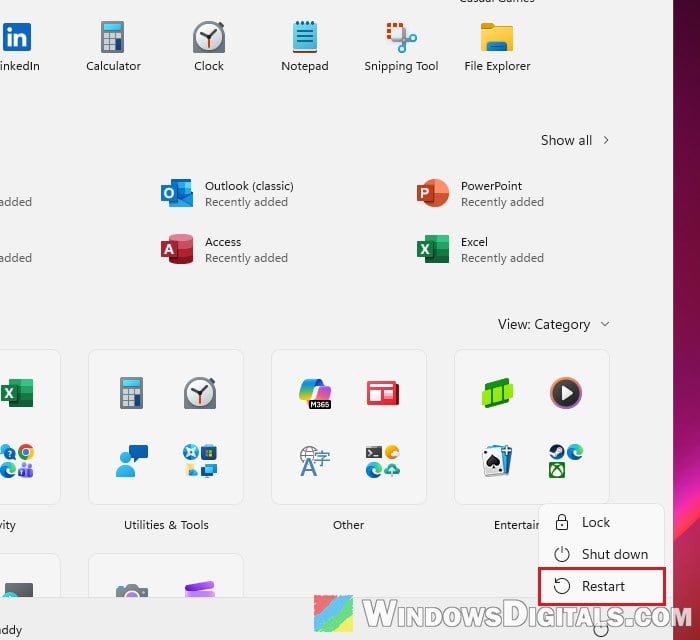Open recently added Outlook (classic)
The height and width of the screenshot is (640, 700).
[x=228, y=193]
